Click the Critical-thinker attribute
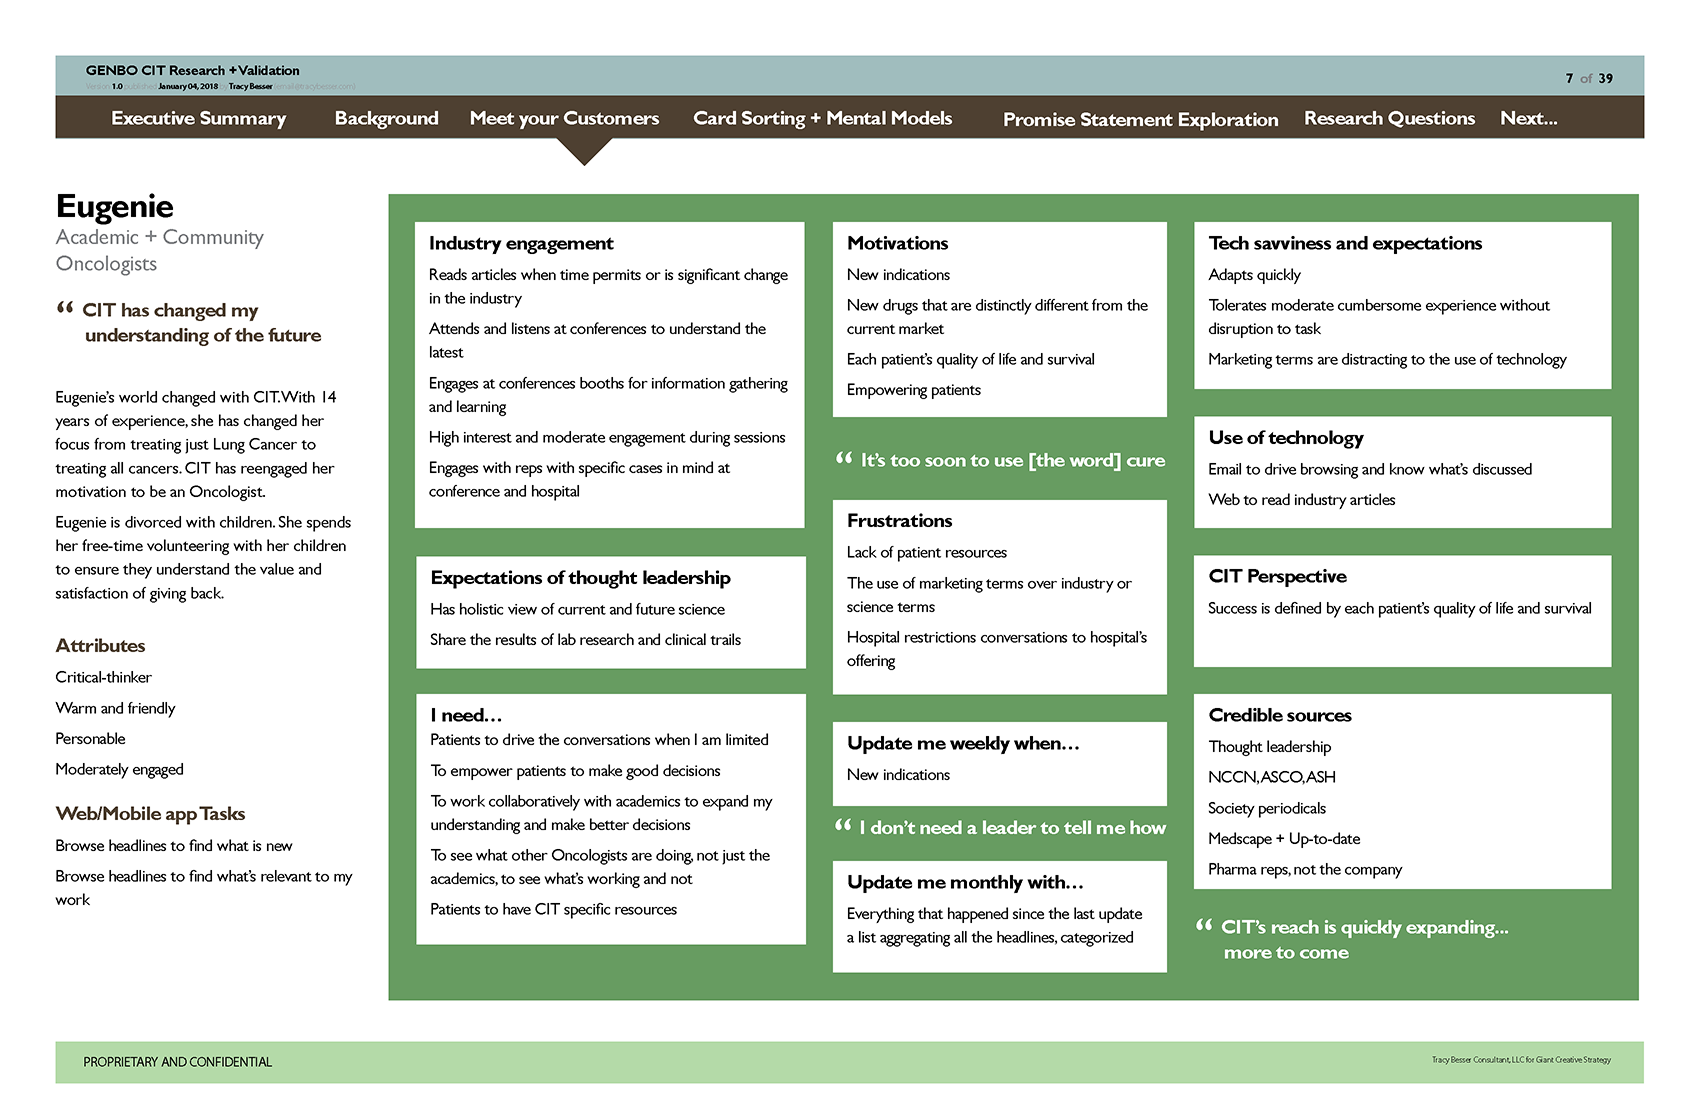 click(x=103, y=677)
